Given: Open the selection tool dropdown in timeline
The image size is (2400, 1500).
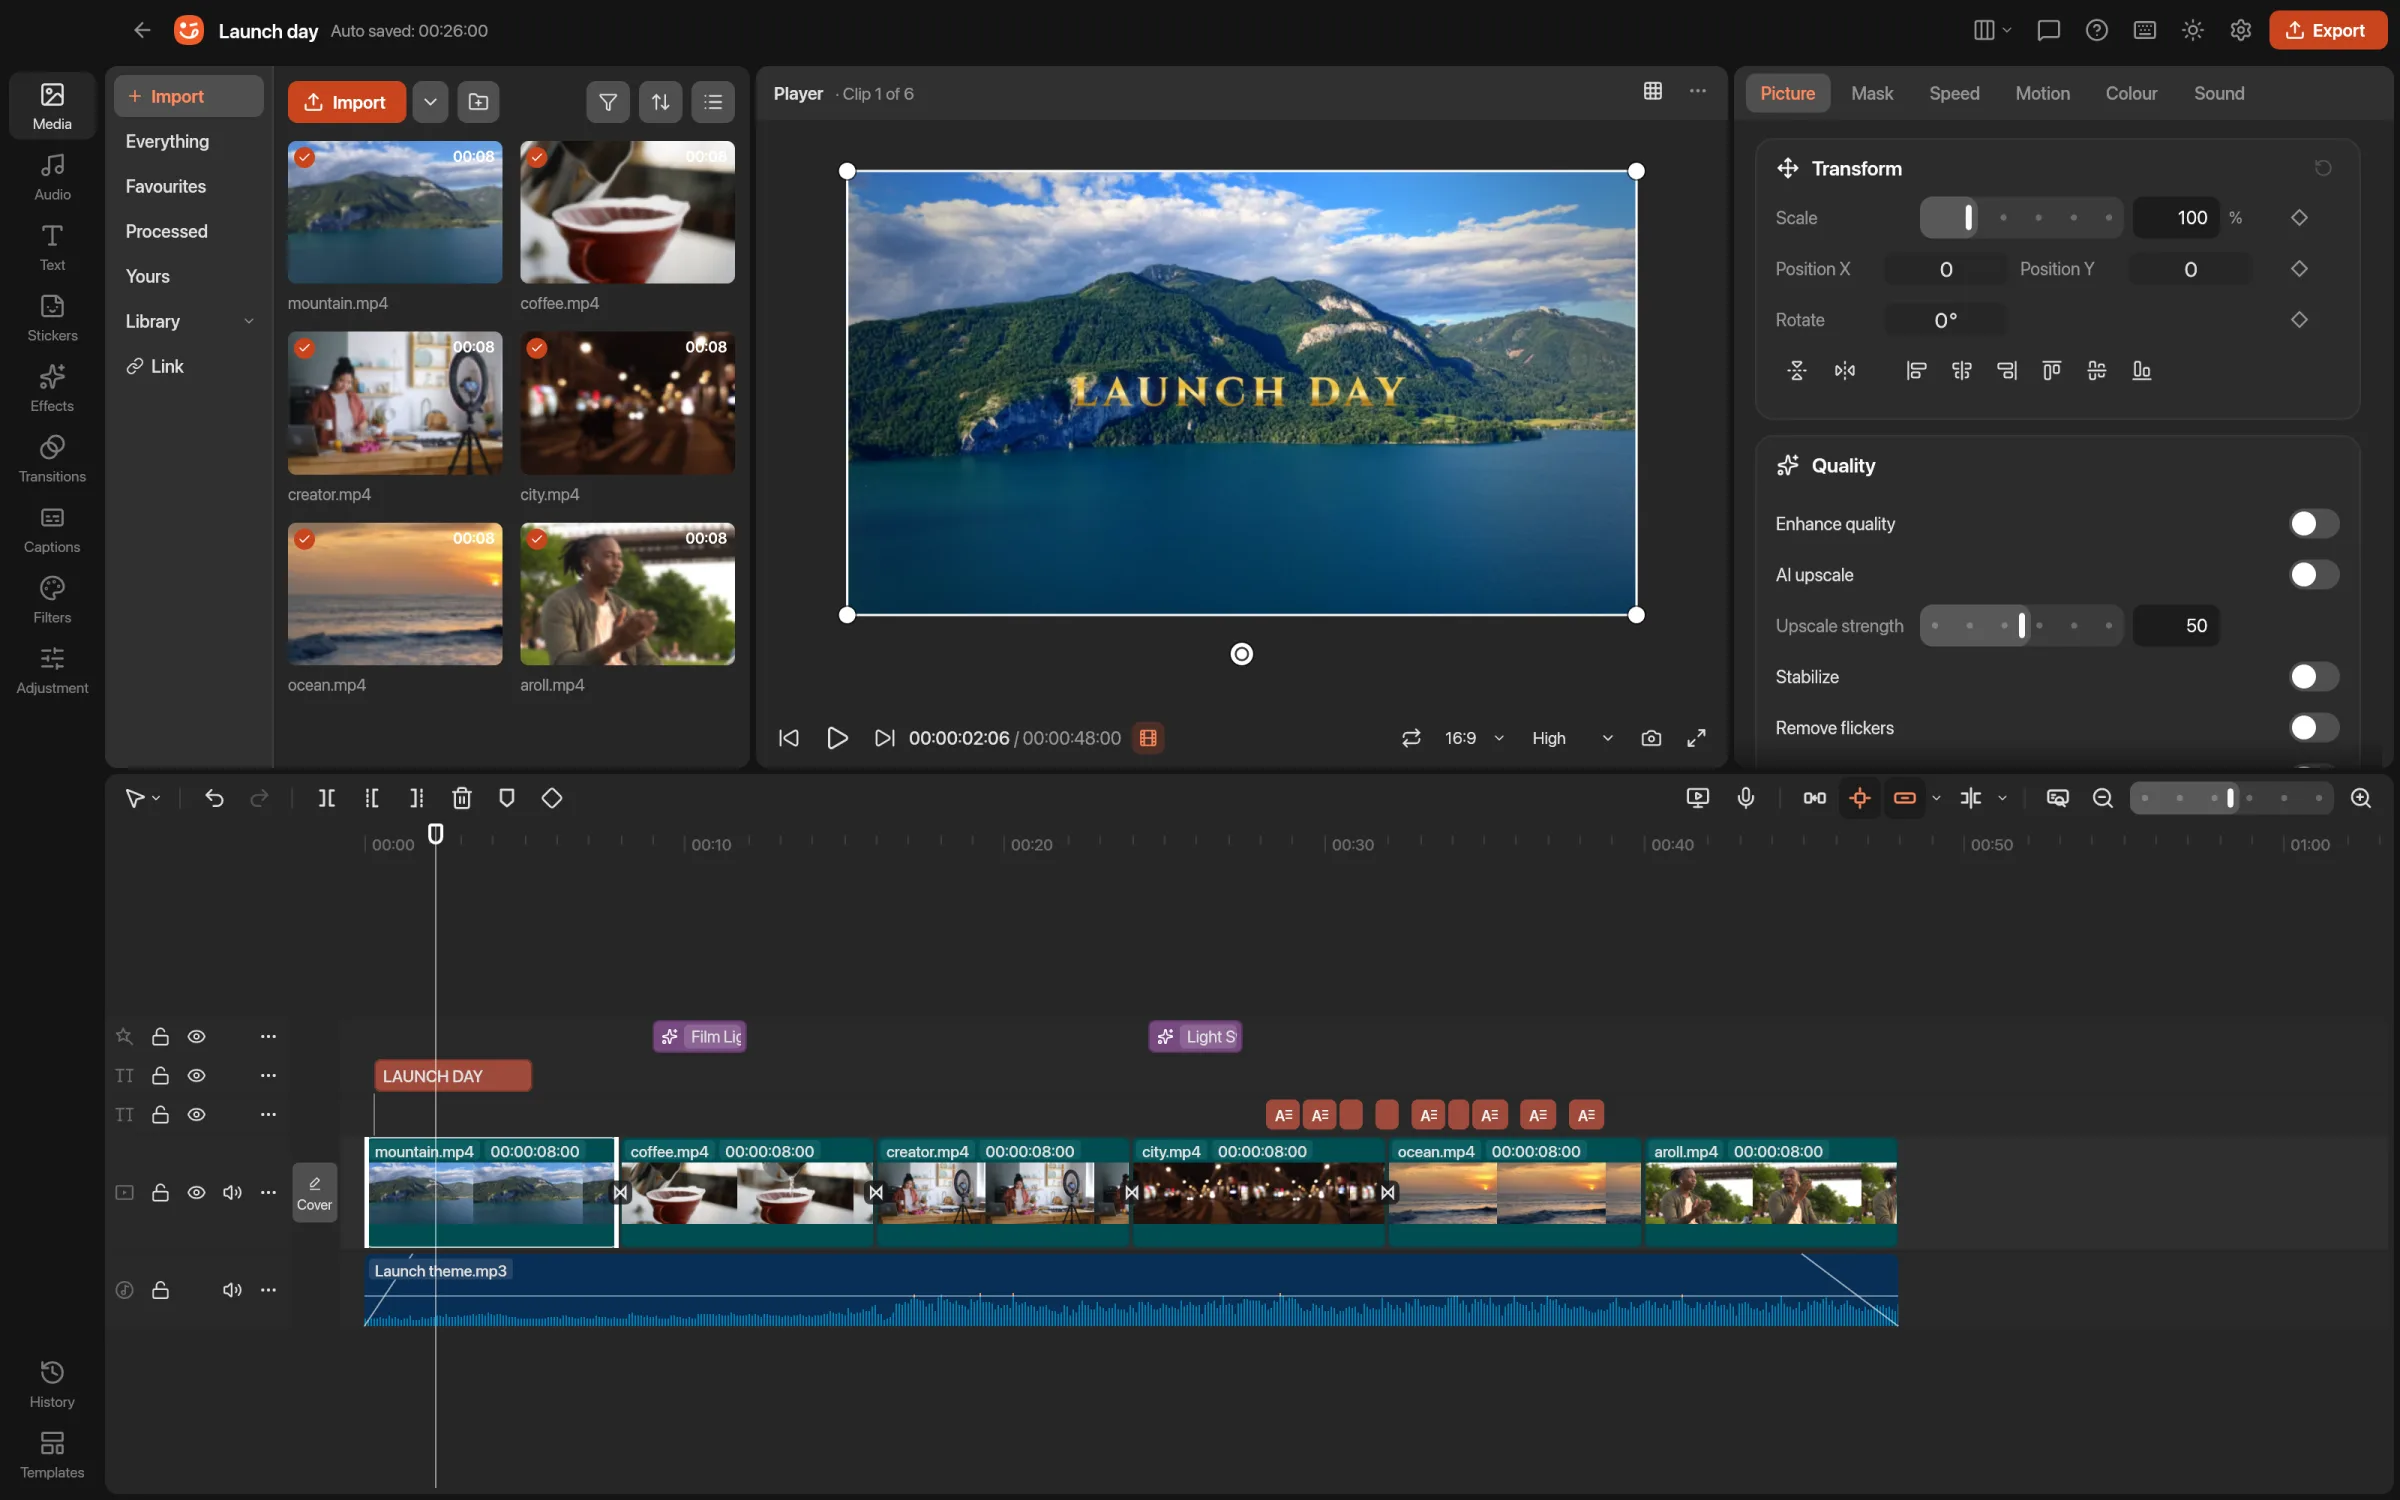Looking at the screenshot, I should (x=156, y=798).
